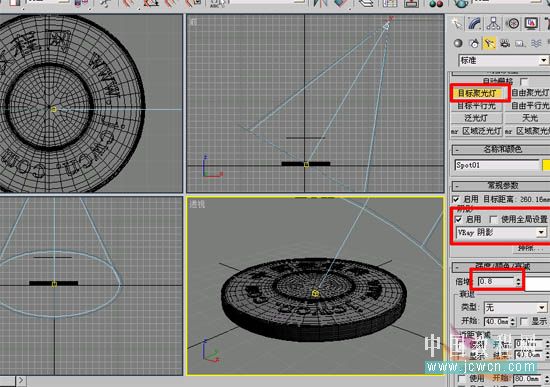550x387 pixels.
Task: Toggle the far attenuation 使用 checkbox
Action: tap(462, 379)
